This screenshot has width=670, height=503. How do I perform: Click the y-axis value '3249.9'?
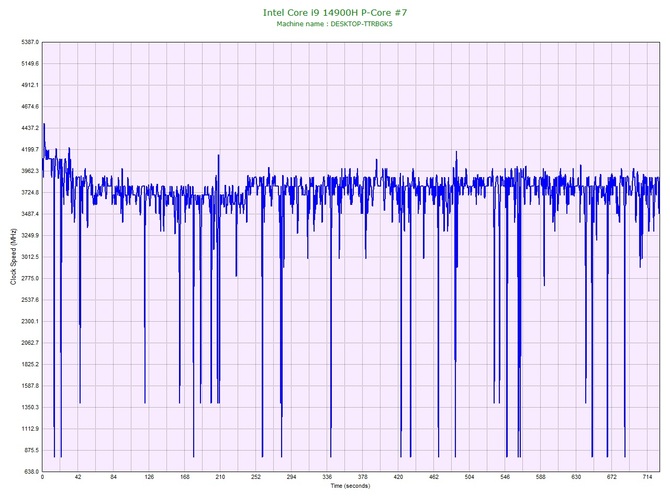click(x=30, y=235)
